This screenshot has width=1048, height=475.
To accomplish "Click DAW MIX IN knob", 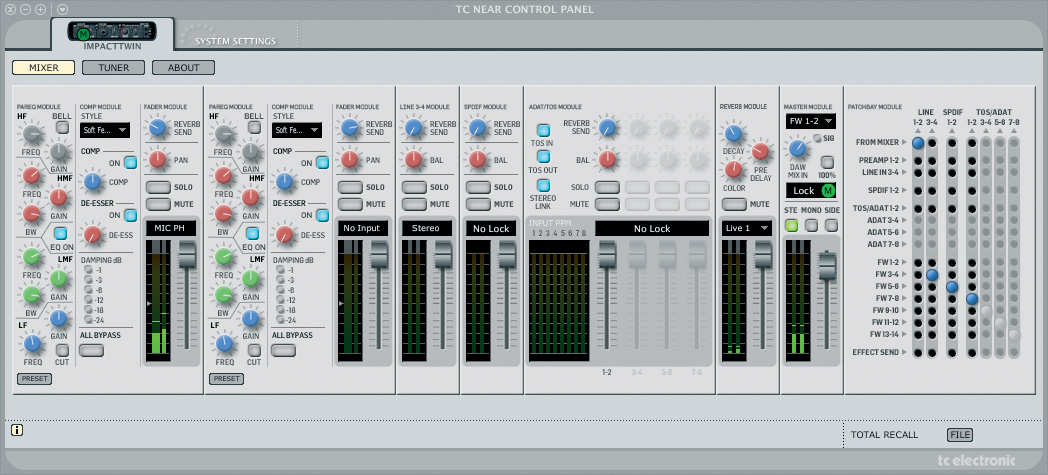I will [x=797, y=148].
